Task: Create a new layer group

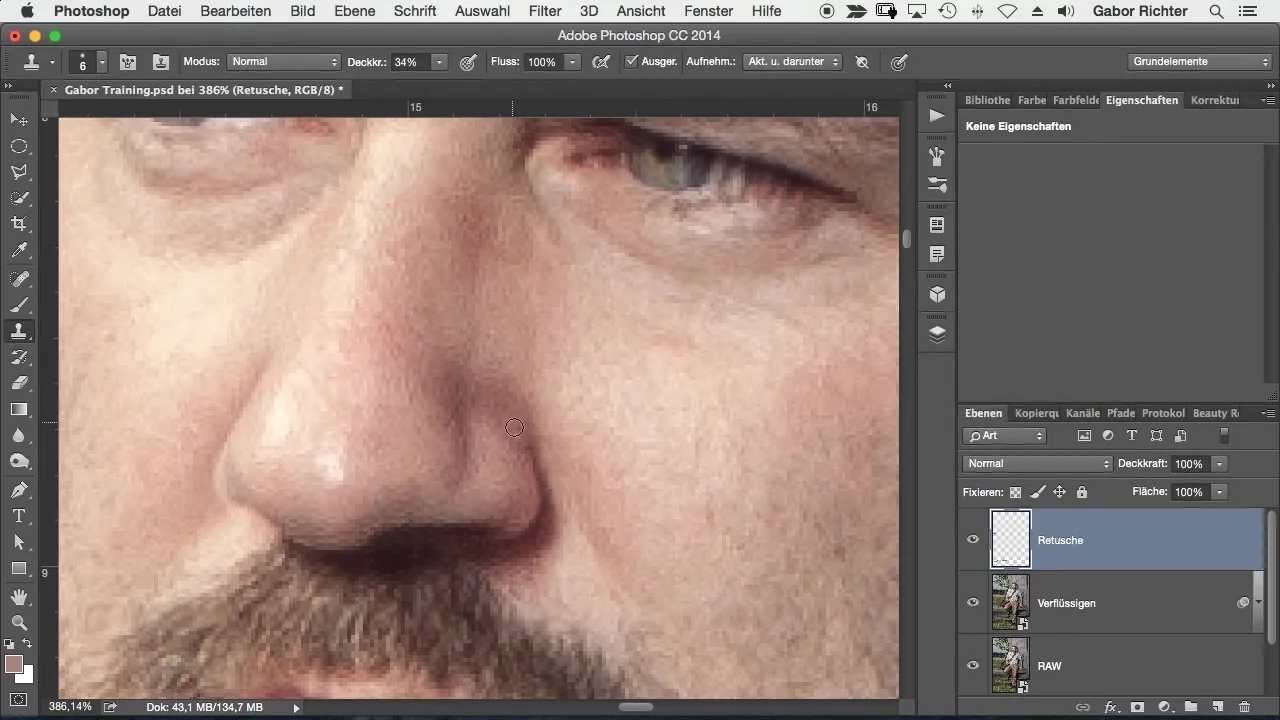Action: pyautogui.click(x=1190, y=707)
